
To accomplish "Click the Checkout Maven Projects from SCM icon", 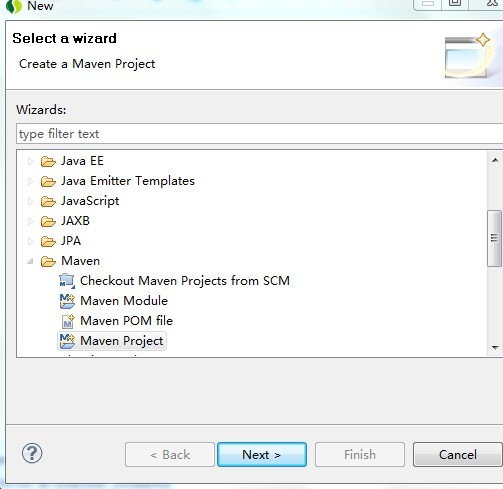I will 67,281.
